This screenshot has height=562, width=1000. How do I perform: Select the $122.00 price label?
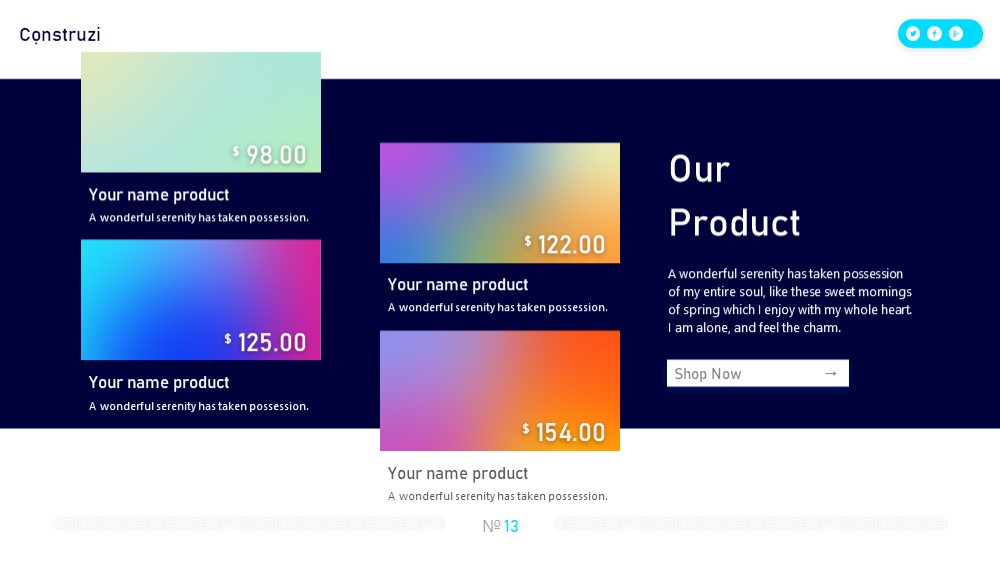(x=564, y=244)
